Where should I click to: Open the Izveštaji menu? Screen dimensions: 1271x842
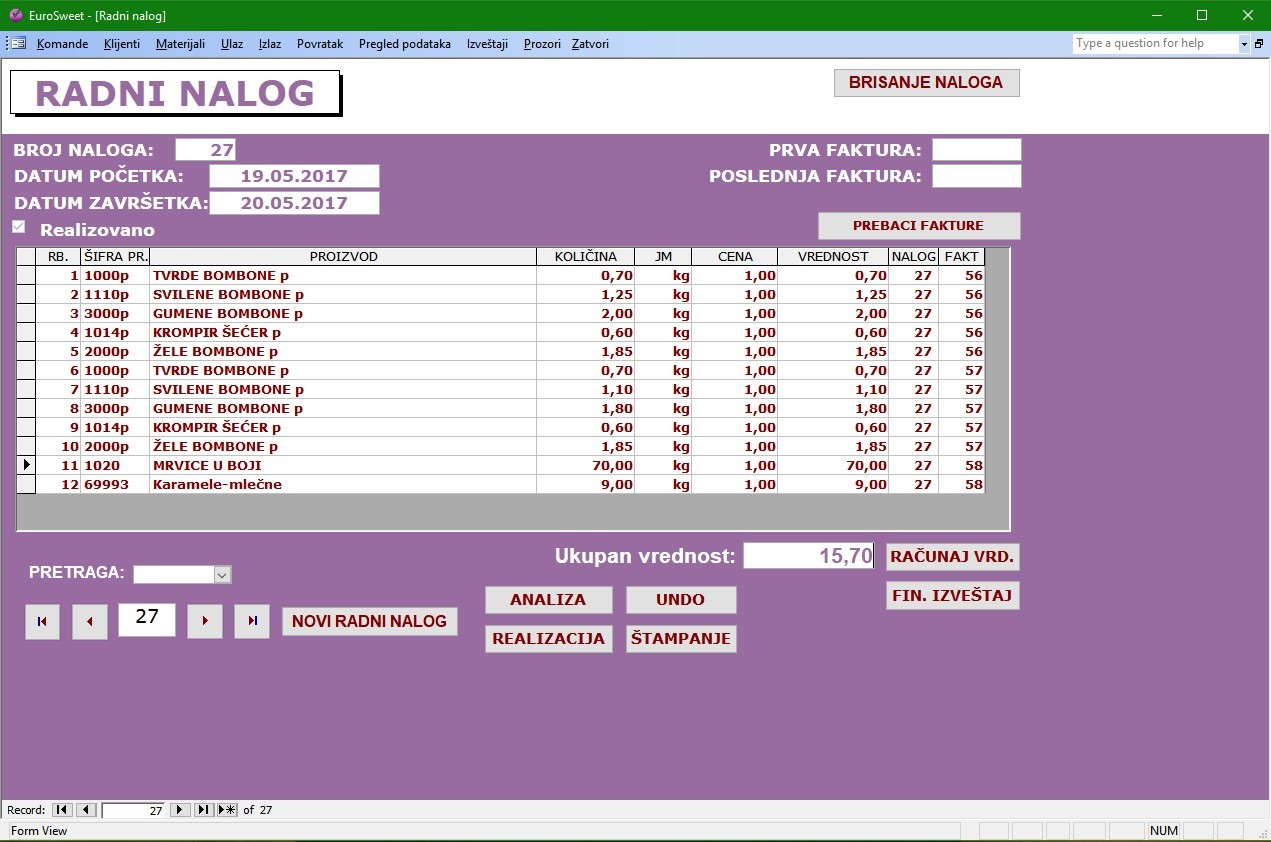(487, 44)
